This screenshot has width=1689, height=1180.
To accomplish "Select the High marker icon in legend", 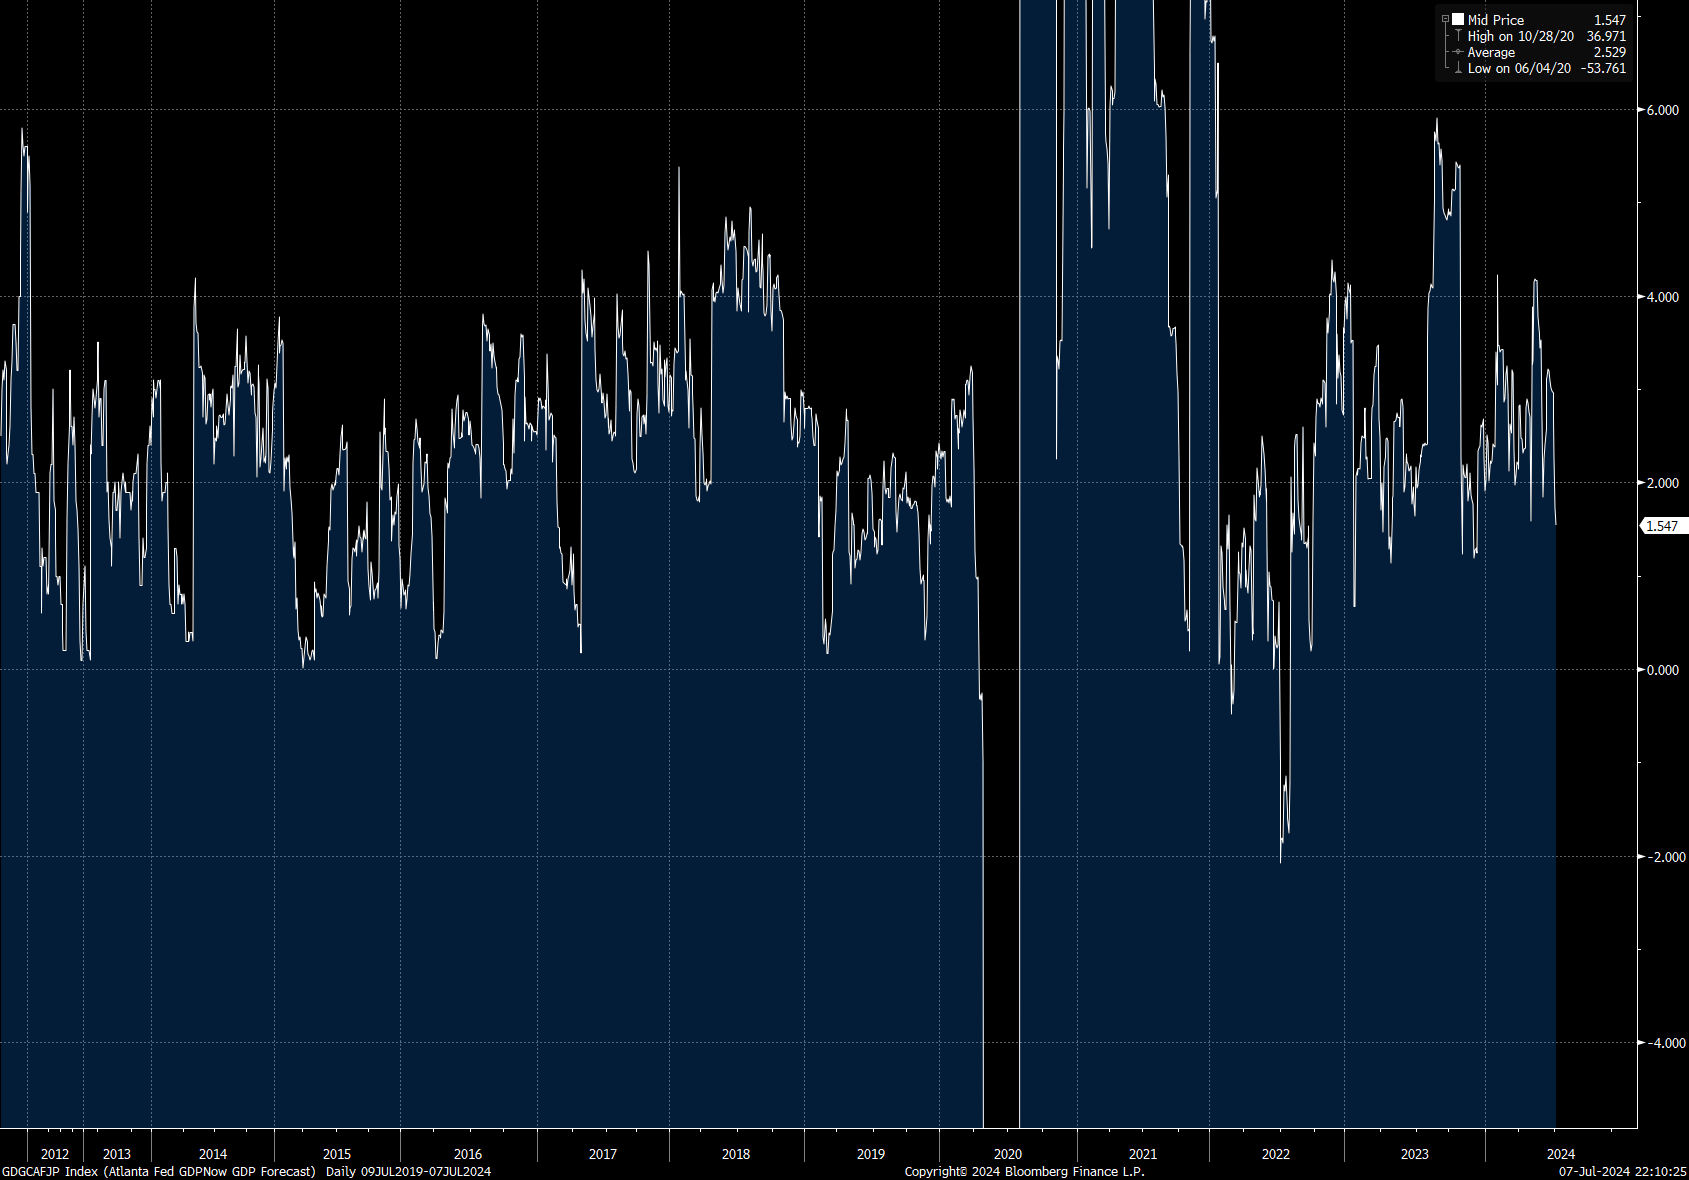I will click(1458, 36).
